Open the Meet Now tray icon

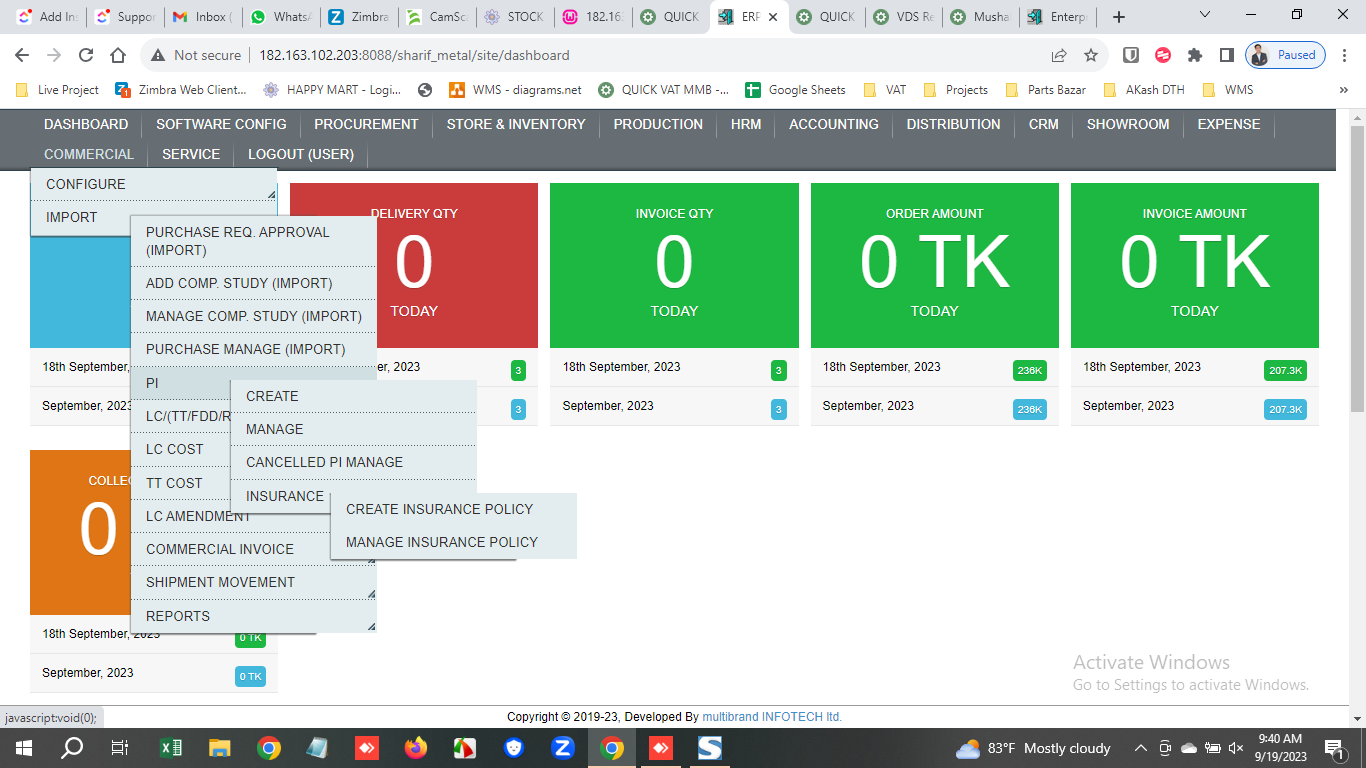tap(1165, 748)
